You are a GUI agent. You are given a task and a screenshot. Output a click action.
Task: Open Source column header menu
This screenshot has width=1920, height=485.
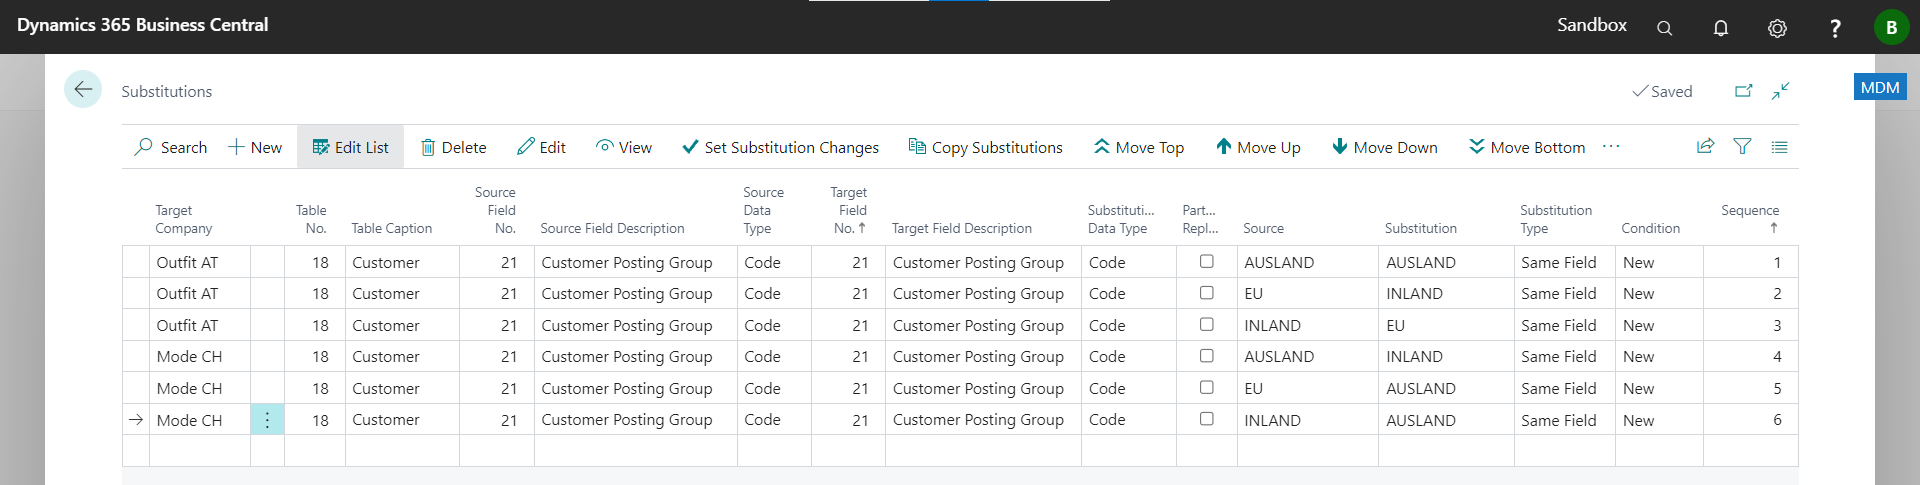click(1263, 228)
